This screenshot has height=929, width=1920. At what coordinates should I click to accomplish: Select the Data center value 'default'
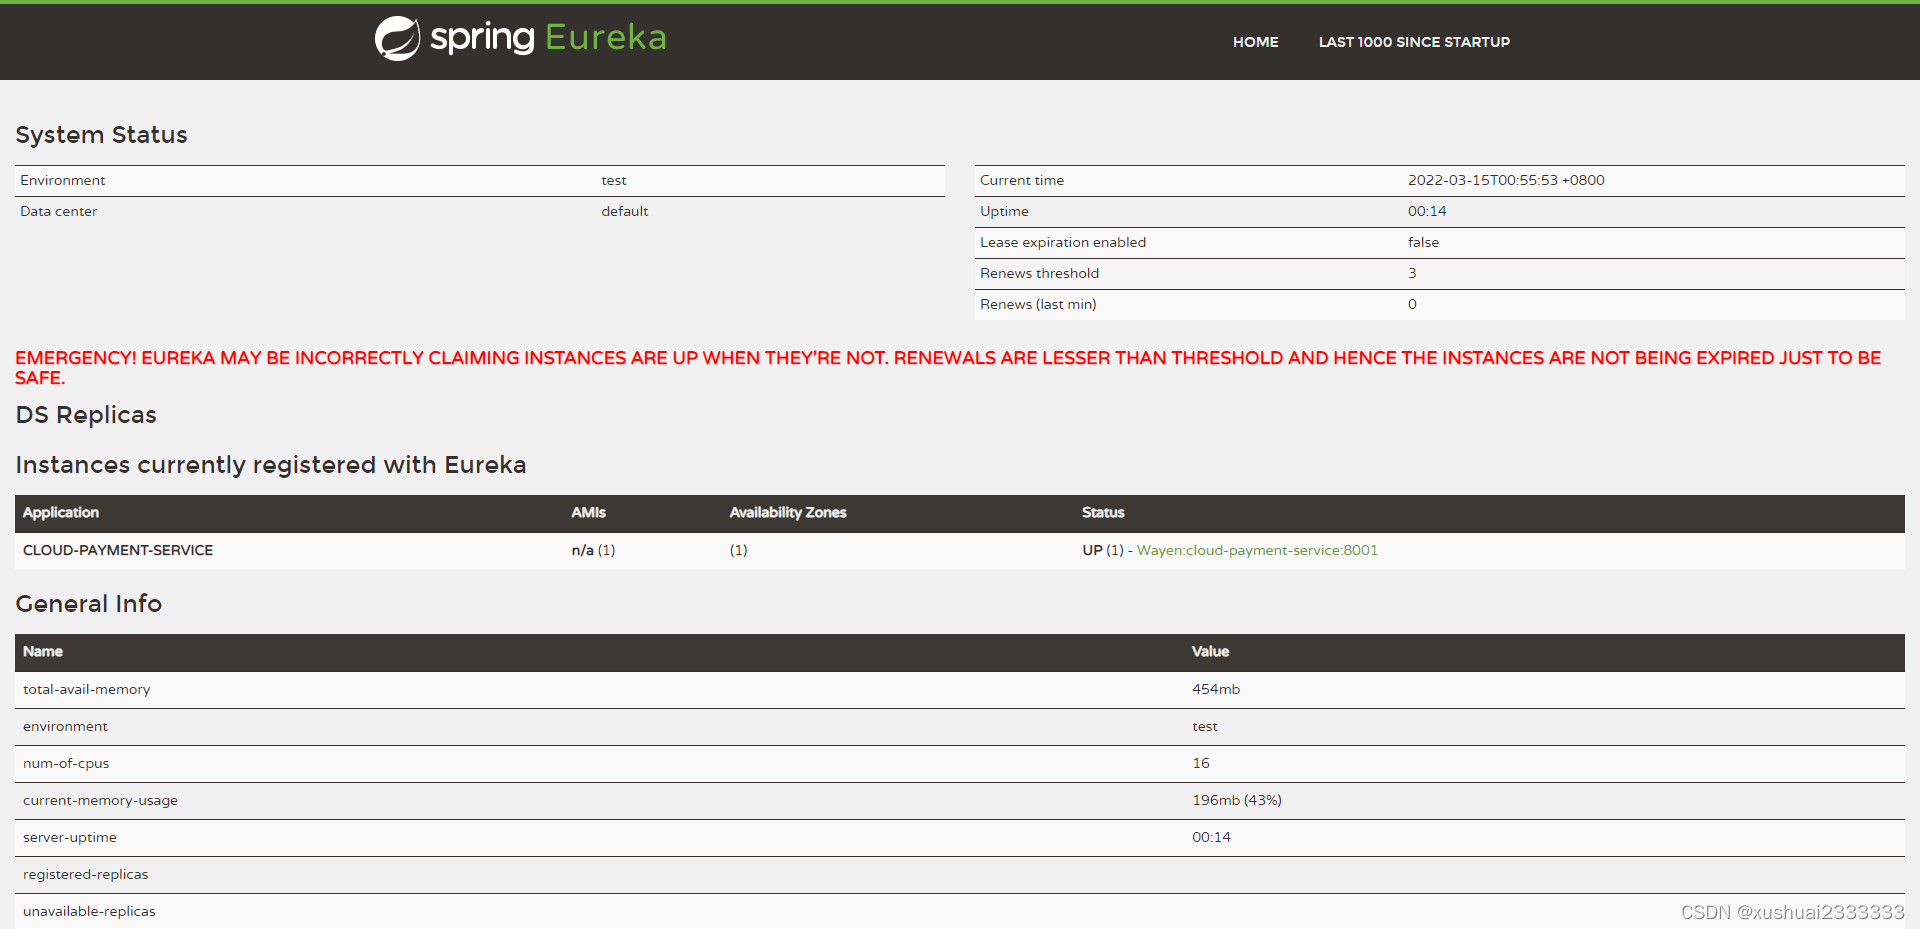(624, 211)
